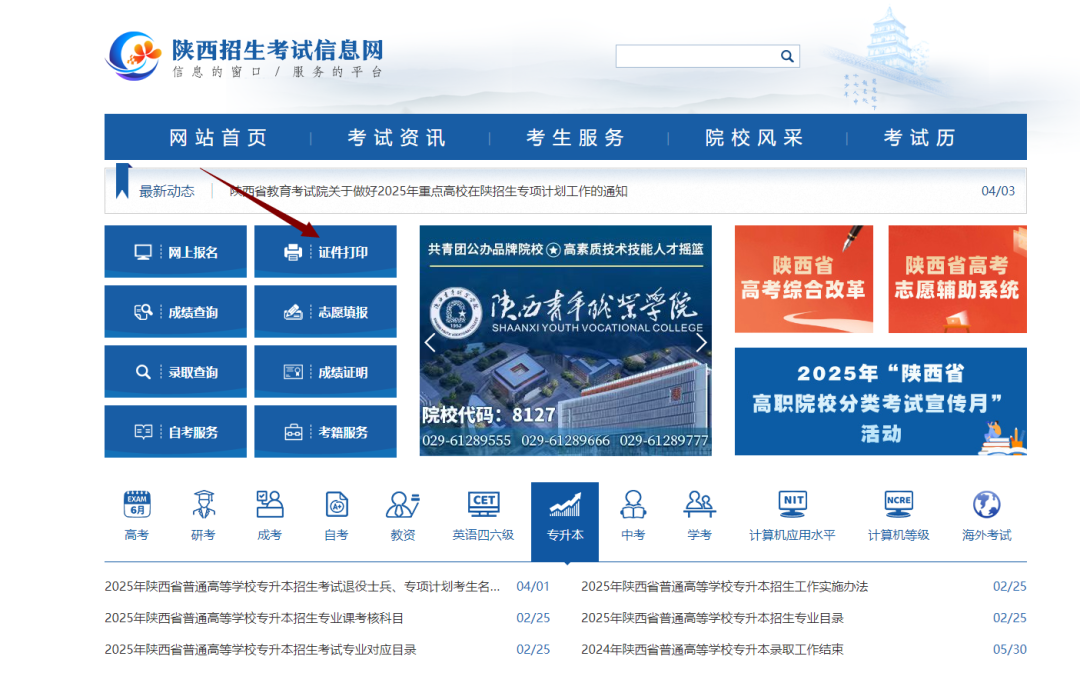Select the 成绩证明 score certificate service

[325, 371]
